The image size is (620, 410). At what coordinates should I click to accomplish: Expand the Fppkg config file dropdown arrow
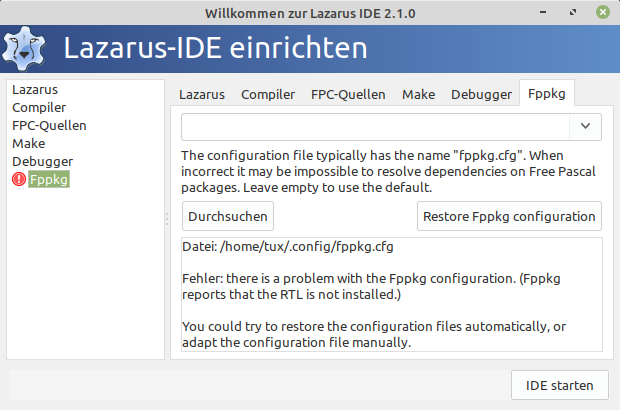tap(585, 127)
